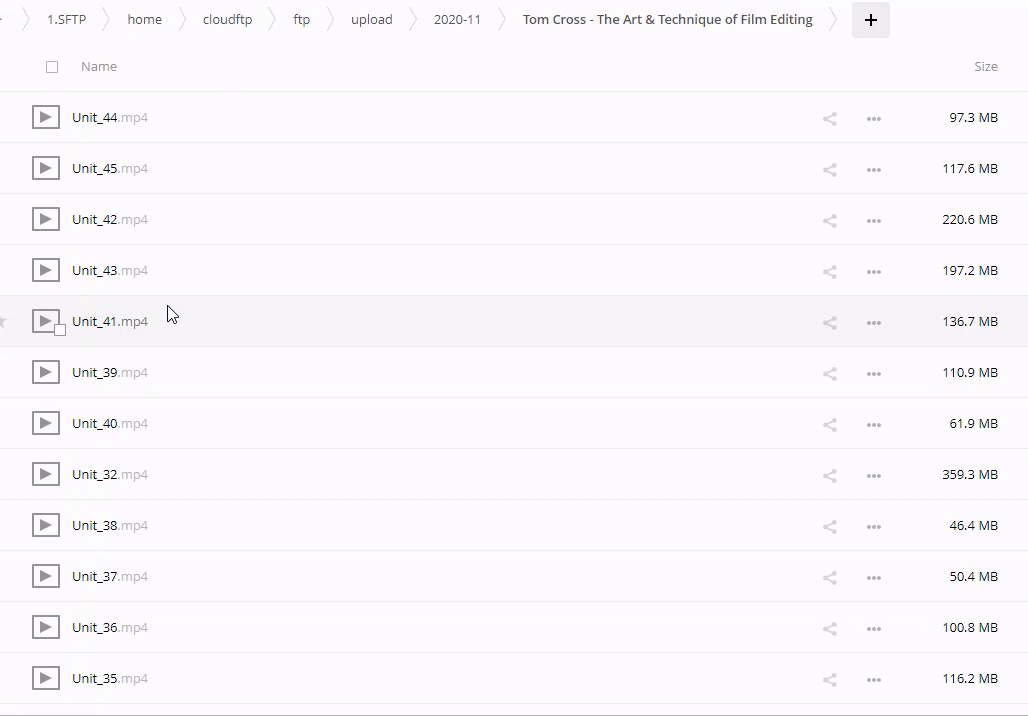Open the three-dot menu for Unit_45.mp4
Image resolution: width=1028 pixels, height=716 pixels.
pyautogui.click(x=873, y=169)
